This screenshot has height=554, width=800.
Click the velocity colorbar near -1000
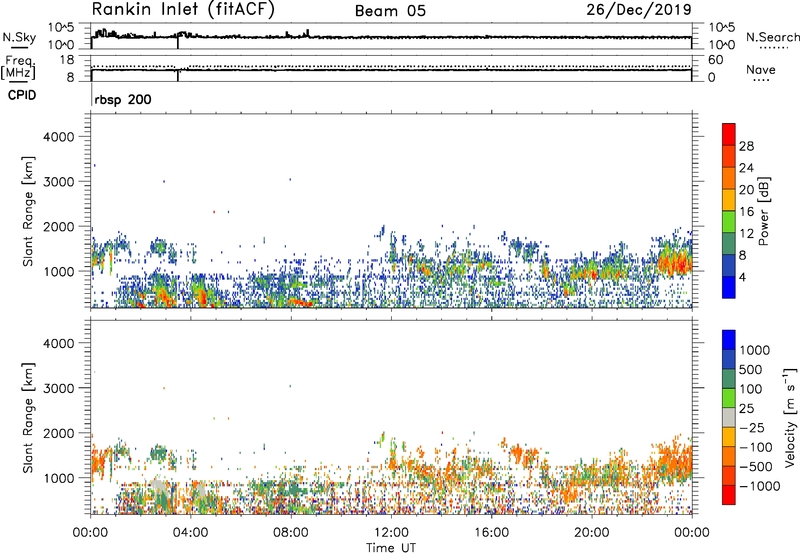729,486
